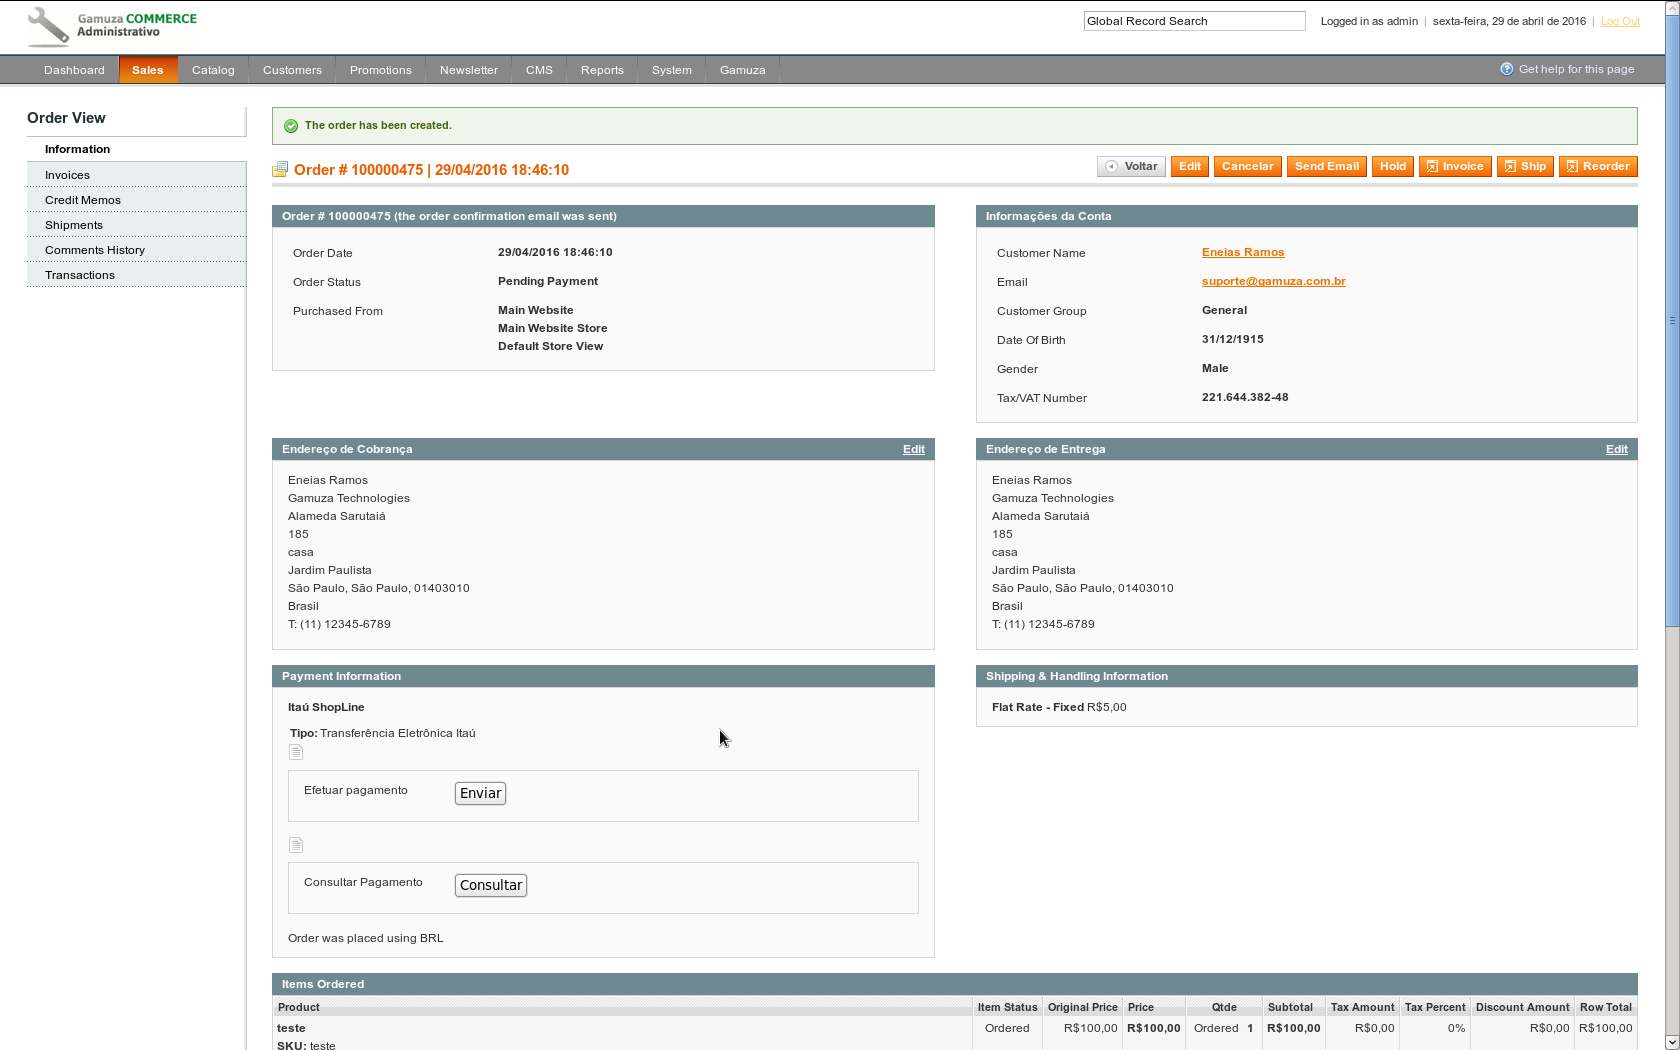Screen dimensions: 1680x1050
Task: Click the Voltar back button
Action: pos(1131,167)
